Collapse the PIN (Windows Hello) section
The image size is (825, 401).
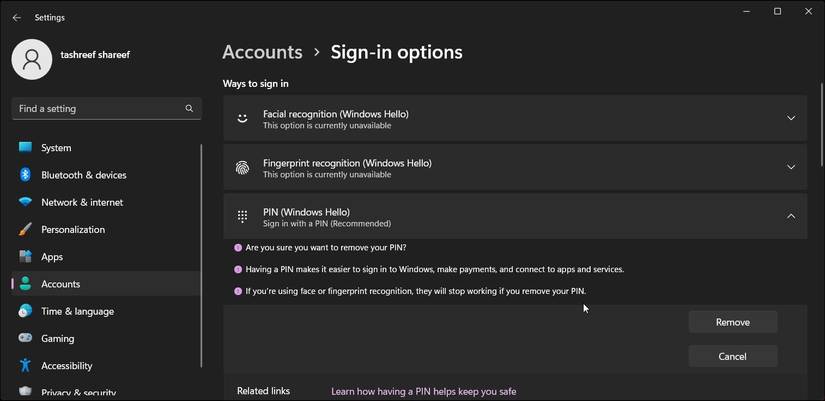coord(791,216)
